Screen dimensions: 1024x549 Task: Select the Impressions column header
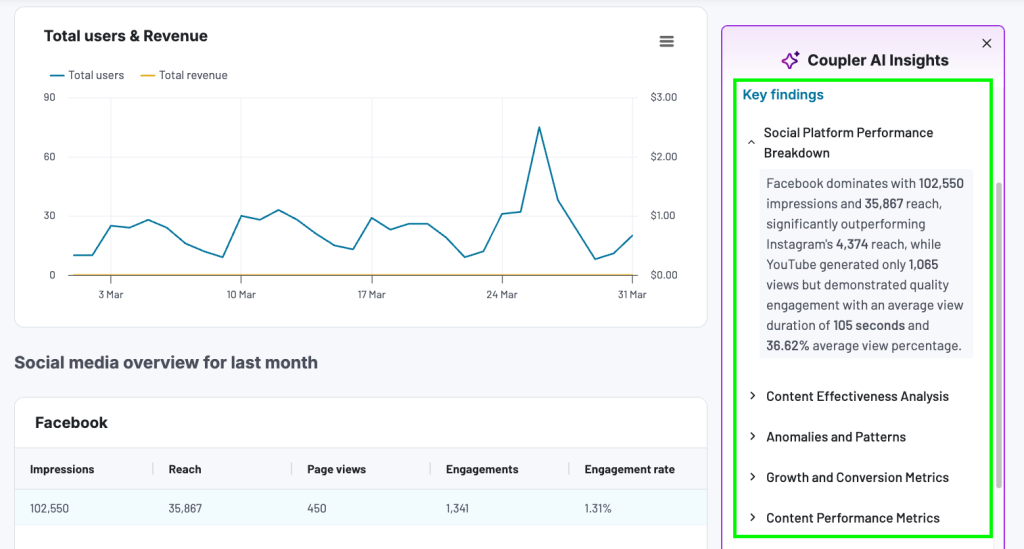pyautogui.click(x=62, y=469)
